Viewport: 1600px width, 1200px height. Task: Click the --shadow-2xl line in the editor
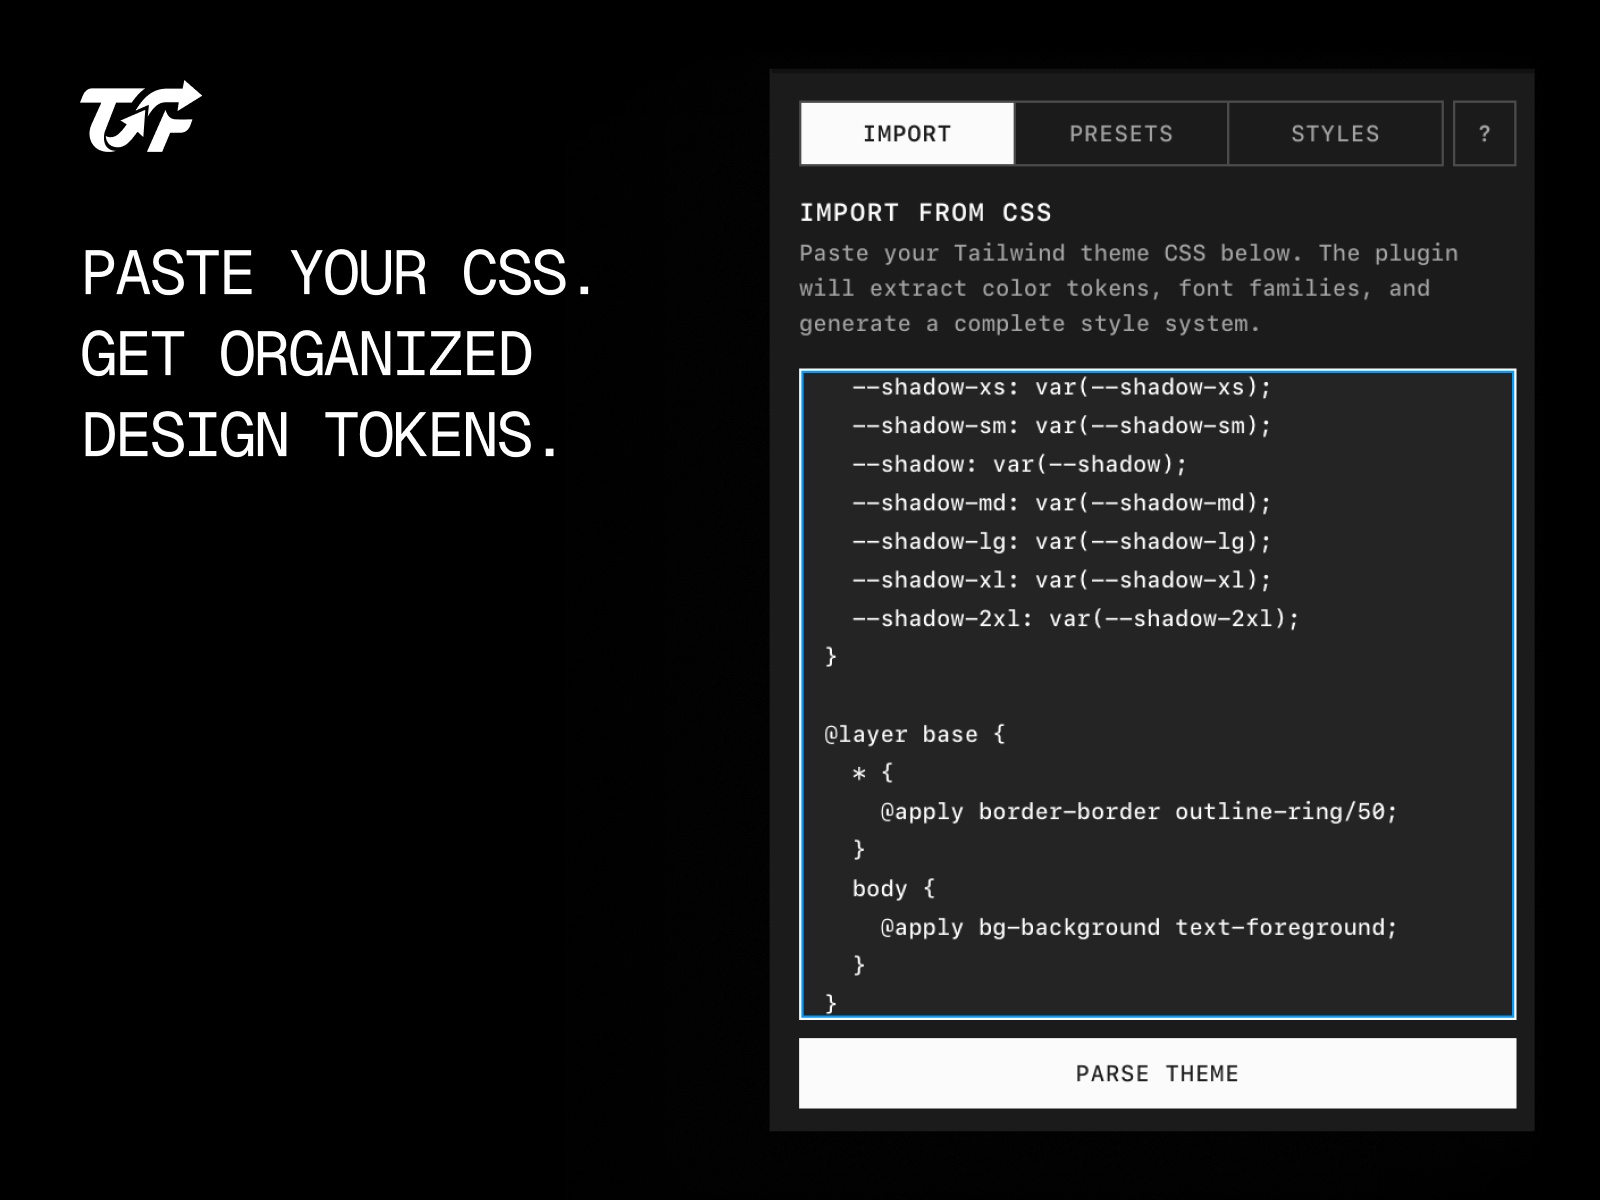click(1075, 618)
